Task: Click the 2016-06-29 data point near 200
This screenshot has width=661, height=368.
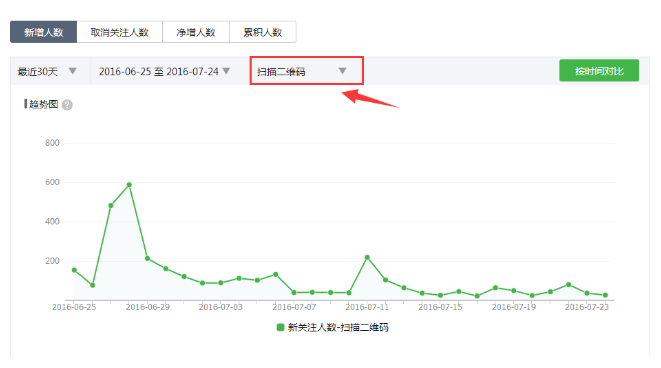Action: coord(148,258)
